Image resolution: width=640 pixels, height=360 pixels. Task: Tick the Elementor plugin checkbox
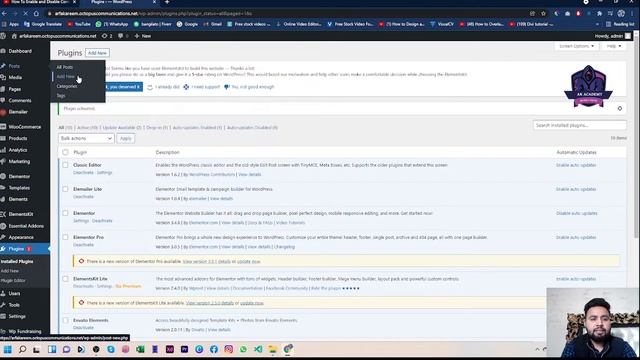pos(65,213)
